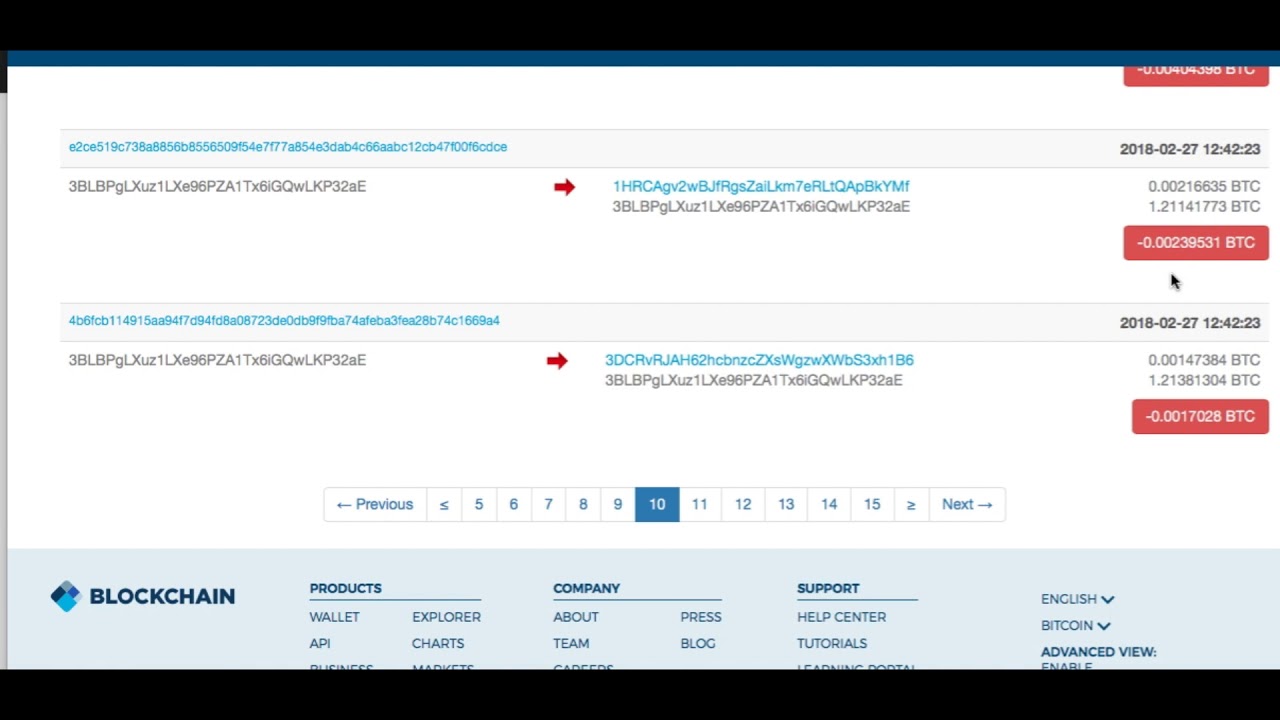
Task: Jump to first pages with ≤ button
Action: [444, 505]
